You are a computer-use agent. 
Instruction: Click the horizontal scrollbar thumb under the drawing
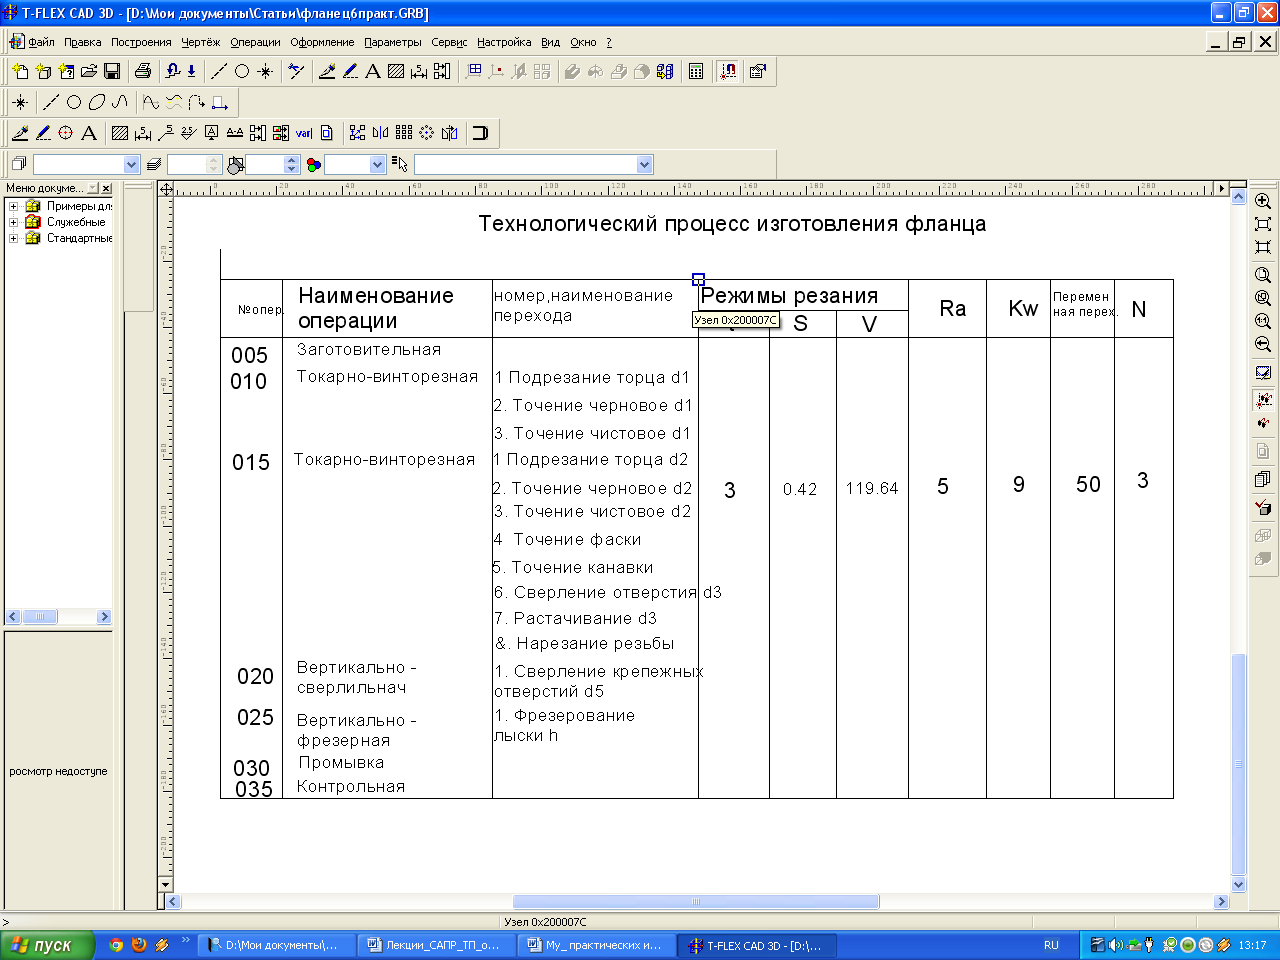pyautogui.click(x=696, y=901)
